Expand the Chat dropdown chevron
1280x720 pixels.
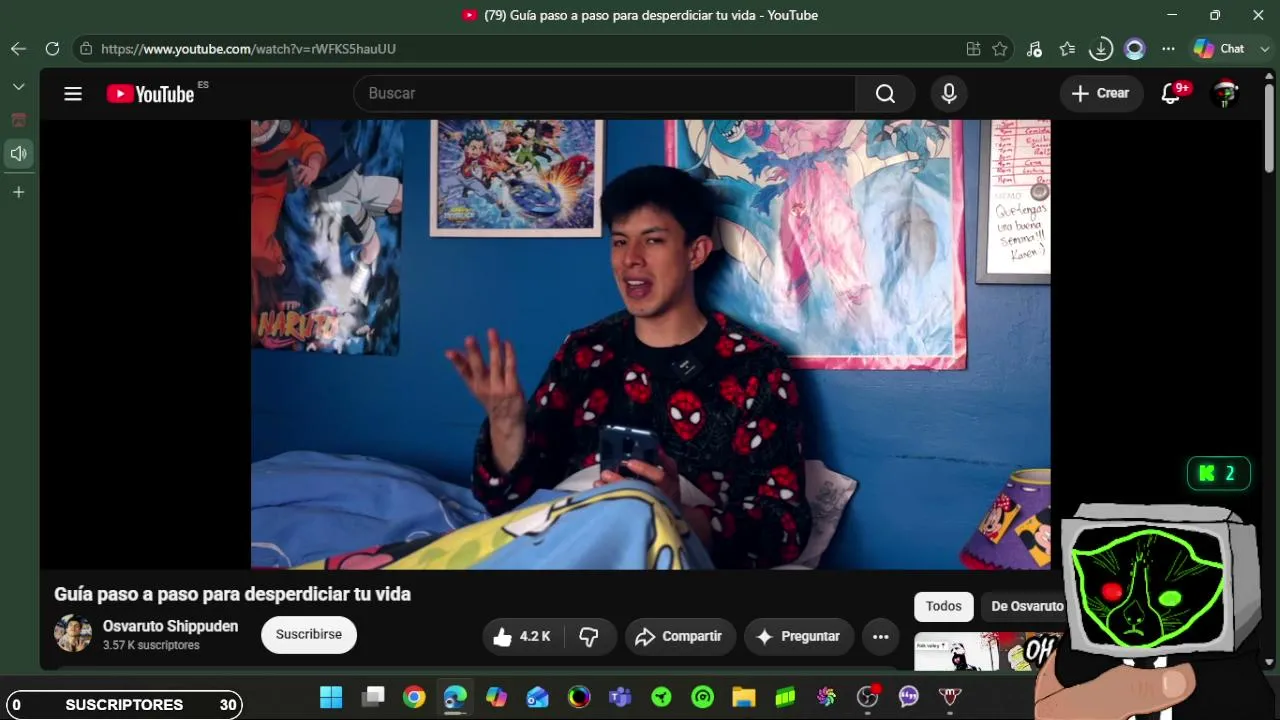(x=1265, y=49)
